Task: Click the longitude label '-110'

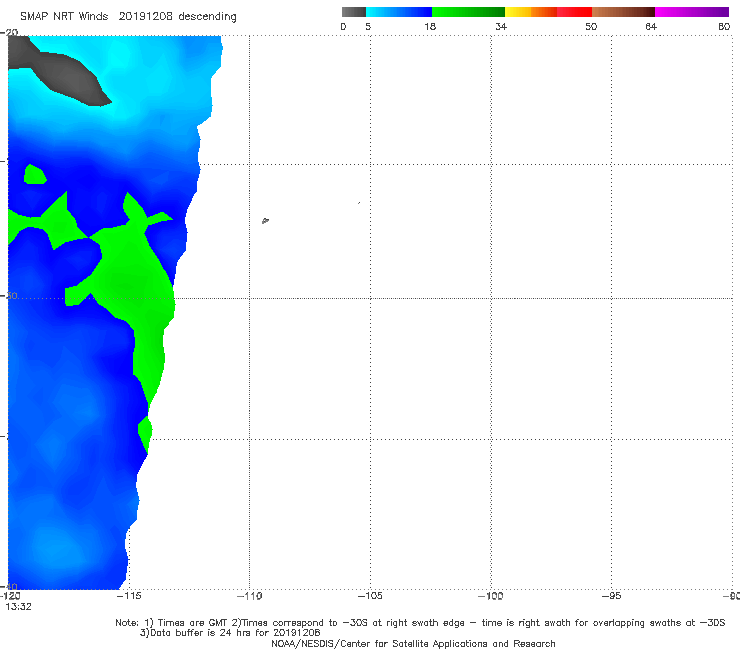Action: pyautogui.click(x=249, y=596)
